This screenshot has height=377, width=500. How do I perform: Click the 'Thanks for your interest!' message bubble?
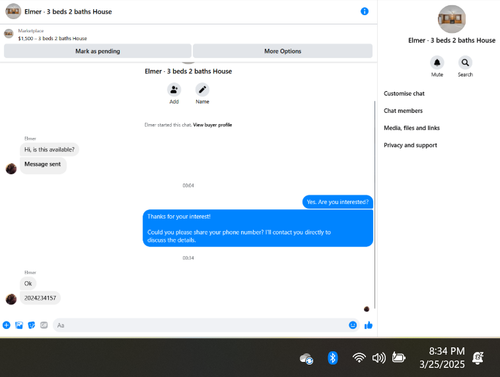click(258, 228)
